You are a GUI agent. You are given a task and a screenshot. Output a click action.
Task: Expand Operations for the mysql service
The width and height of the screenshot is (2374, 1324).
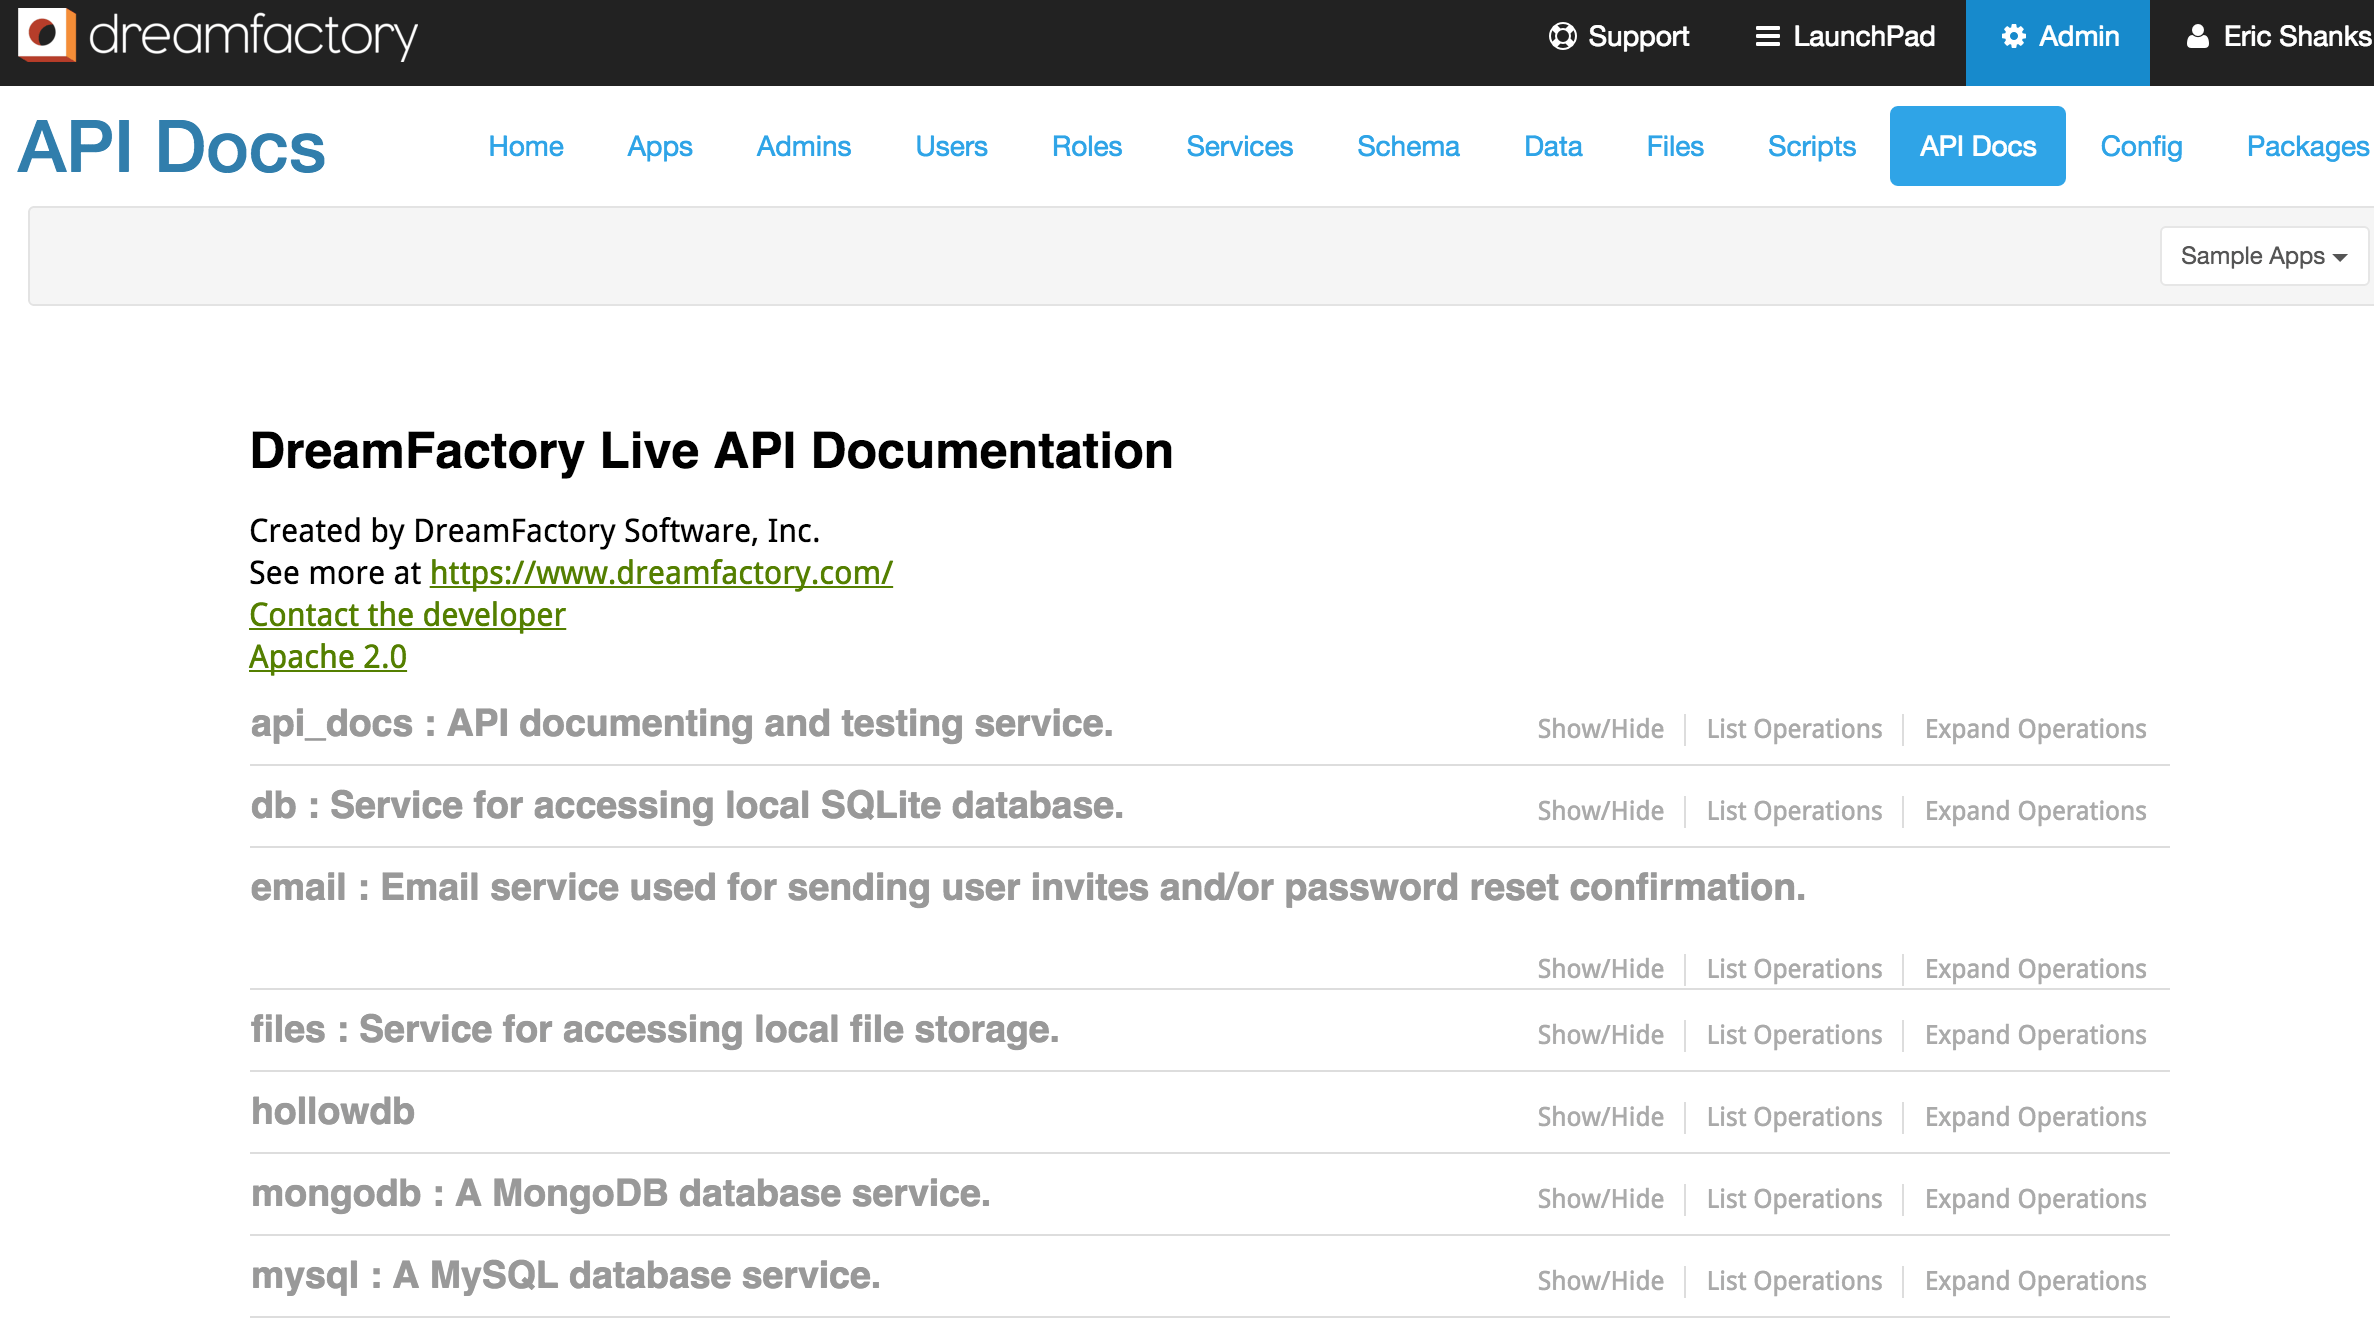click(2037, 1280)
